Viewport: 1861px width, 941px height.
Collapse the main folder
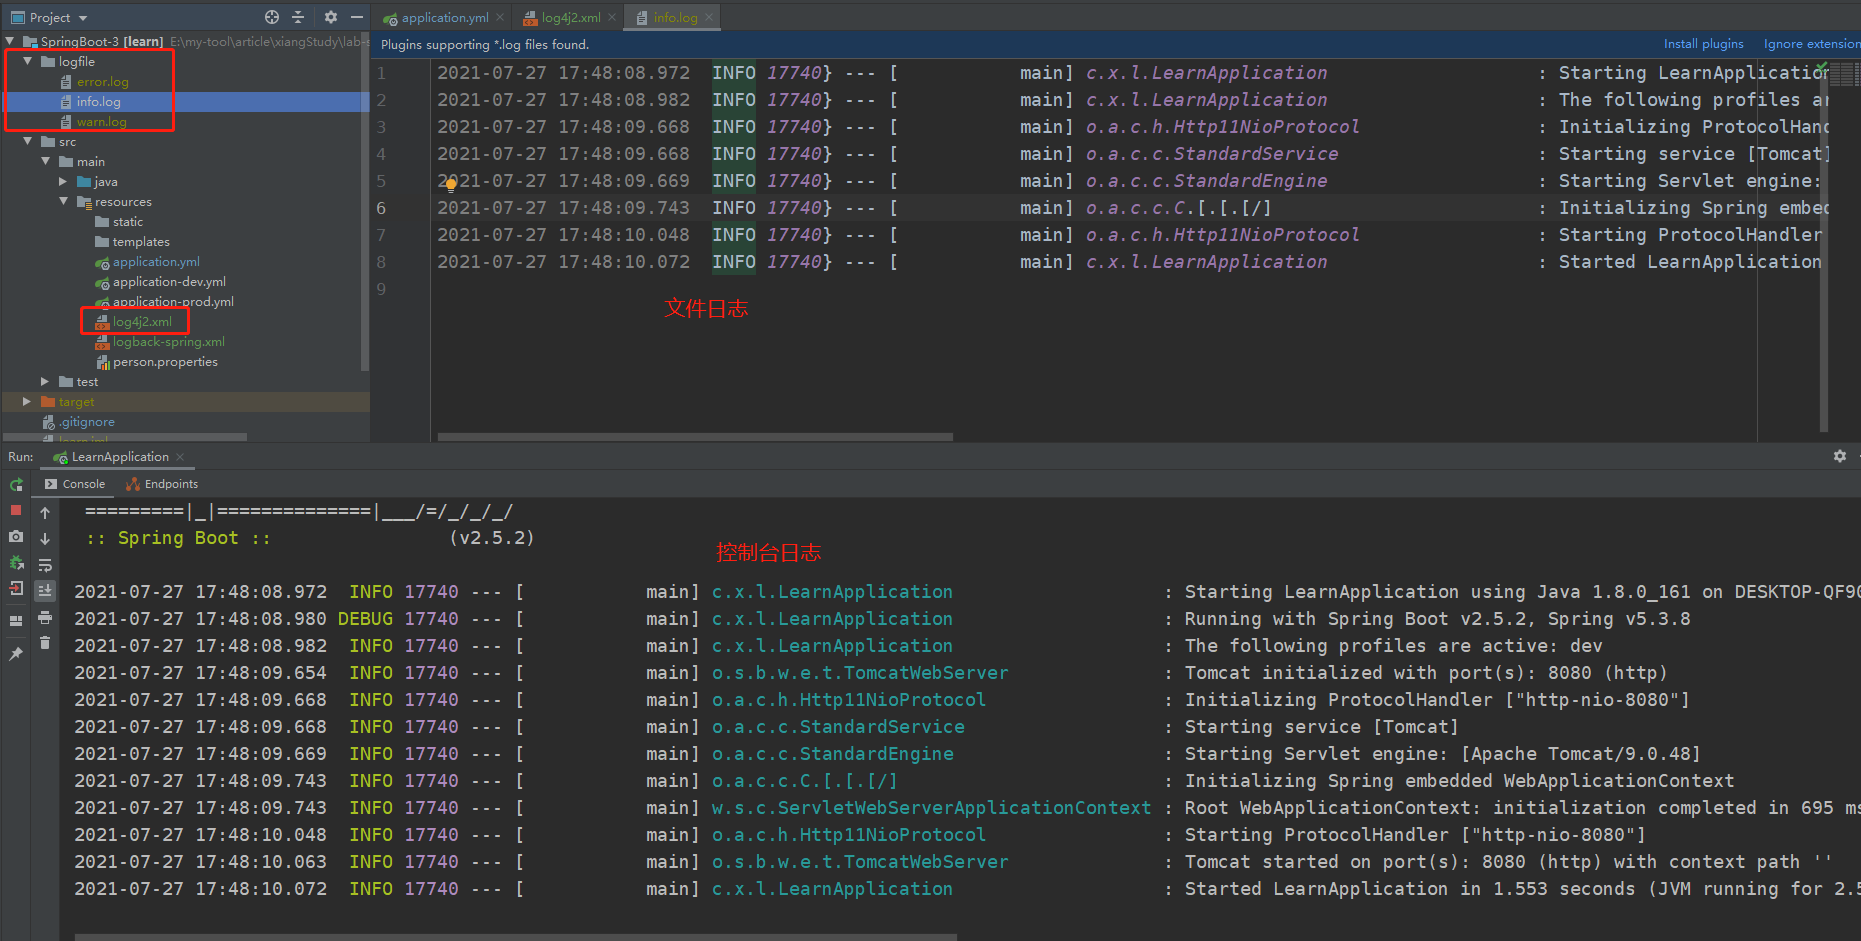pyautogui.click(x=46, y=161)
